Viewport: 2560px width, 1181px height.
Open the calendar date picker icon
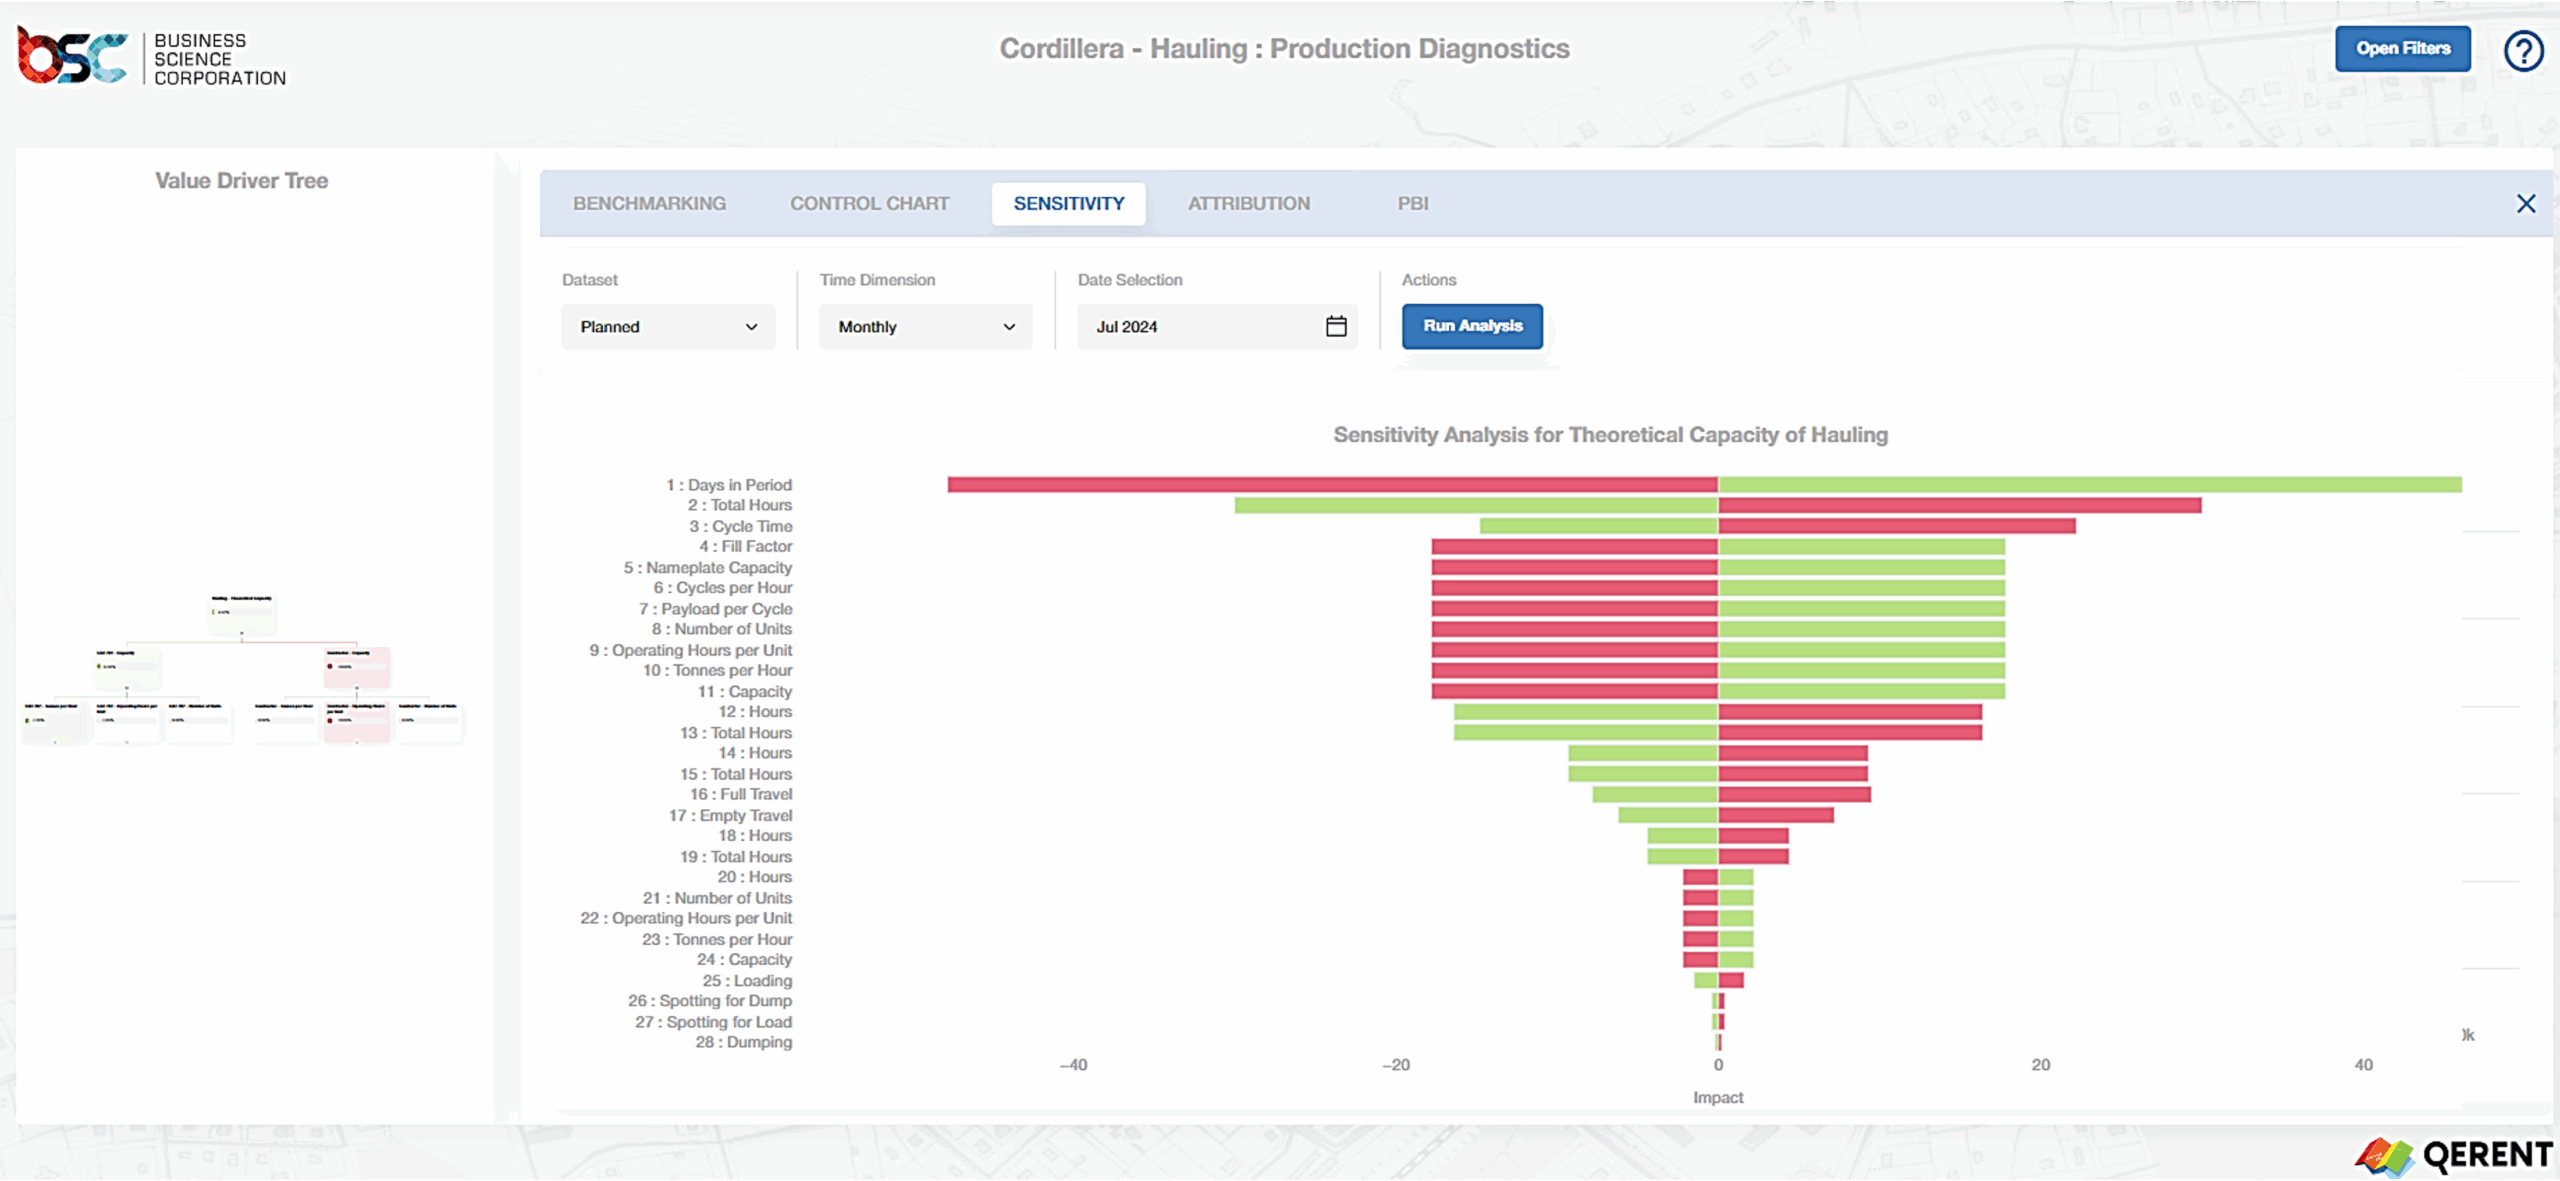pos(1337,326)
